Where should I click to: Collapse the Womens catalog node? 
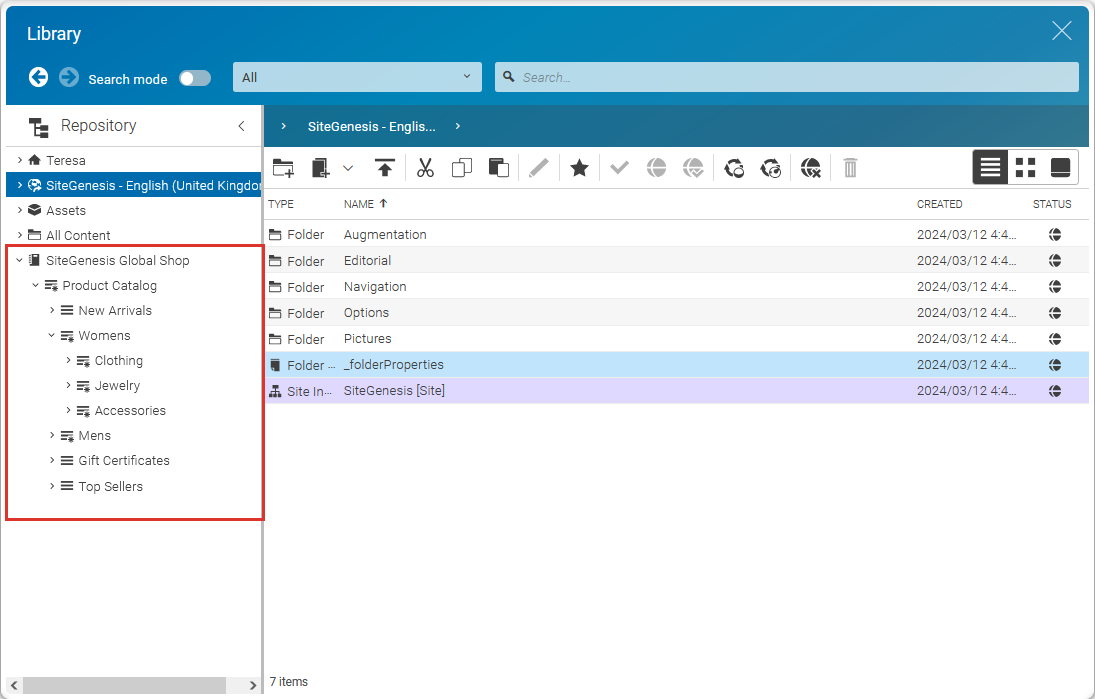click(51, 335)
